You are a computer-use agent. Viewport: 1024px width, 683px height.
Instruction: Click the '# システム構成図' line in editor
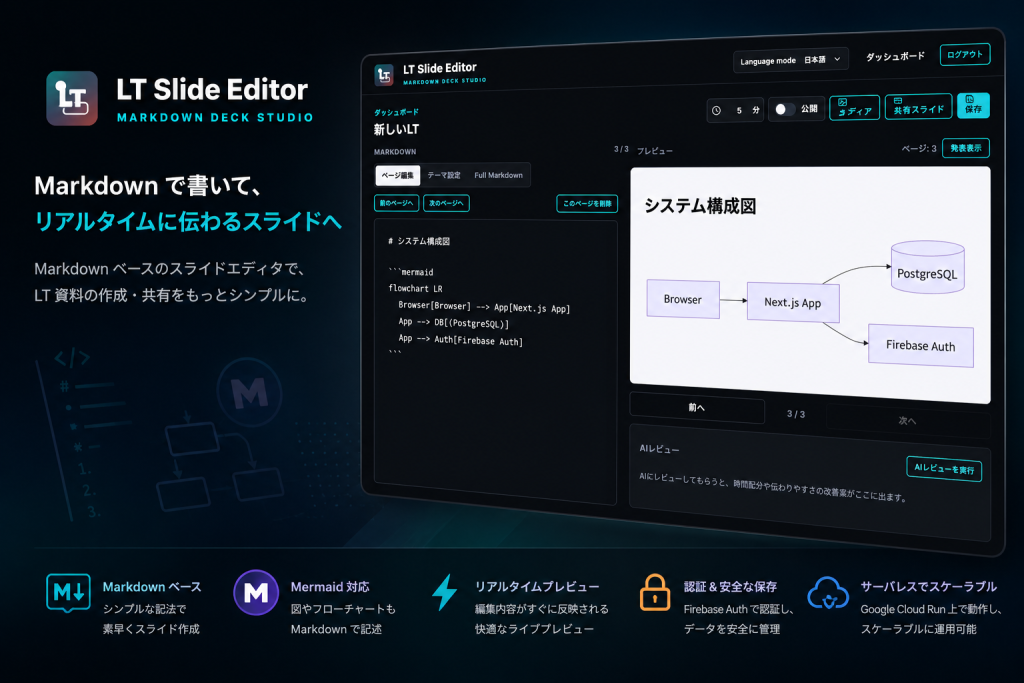(419, 241)
